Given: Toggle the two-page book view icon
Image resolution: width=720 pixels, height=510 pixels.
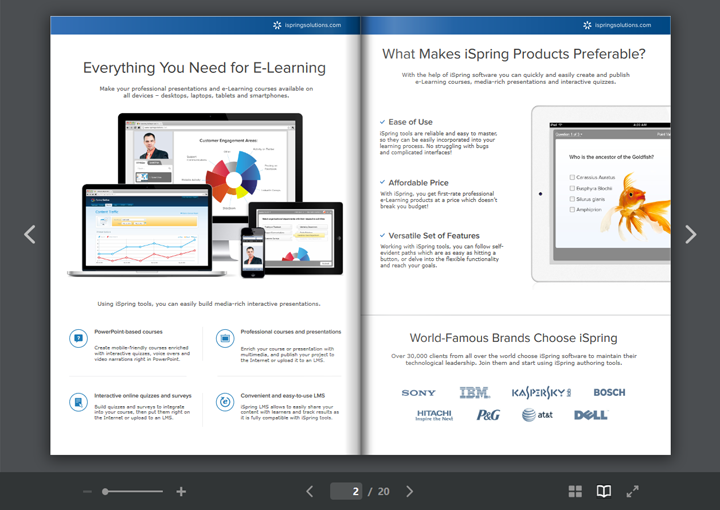Looking at the screenshot, I should coord(604,492).
